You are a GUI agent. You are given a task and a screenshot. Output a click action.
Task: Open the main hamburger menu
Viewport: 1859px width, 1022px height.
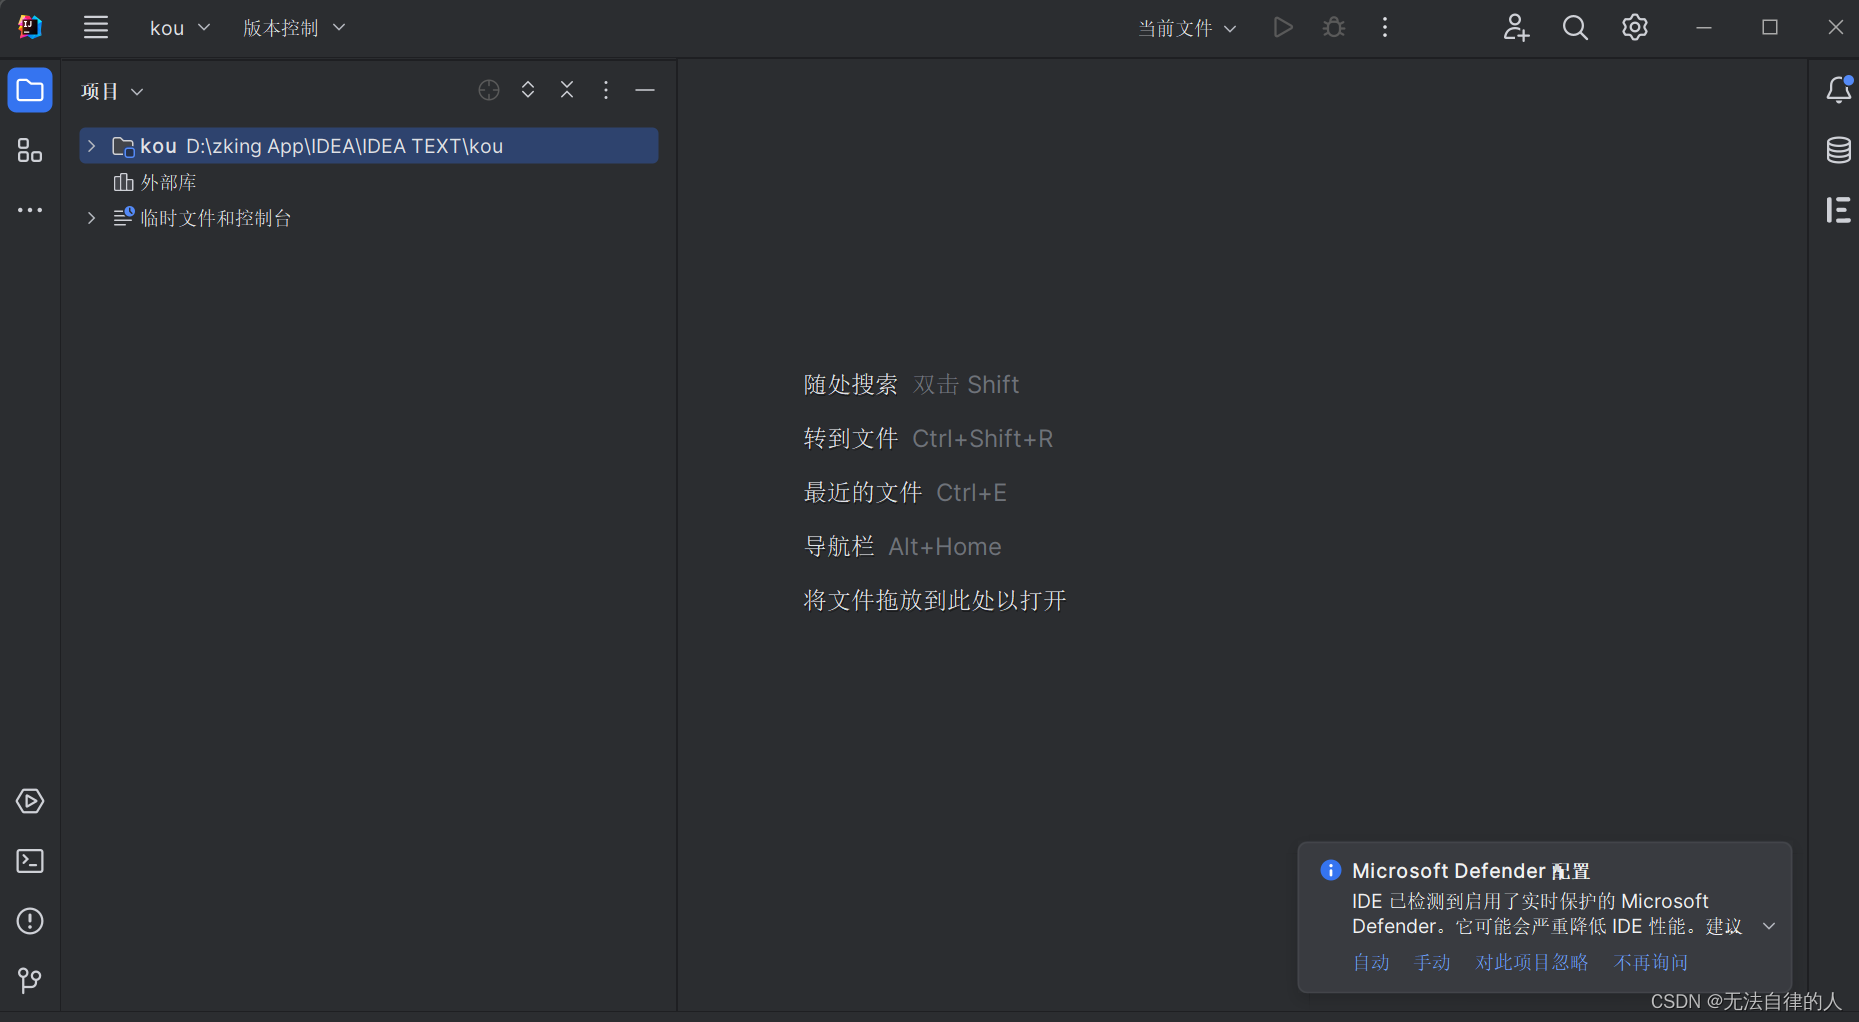[x=95, y=27]
